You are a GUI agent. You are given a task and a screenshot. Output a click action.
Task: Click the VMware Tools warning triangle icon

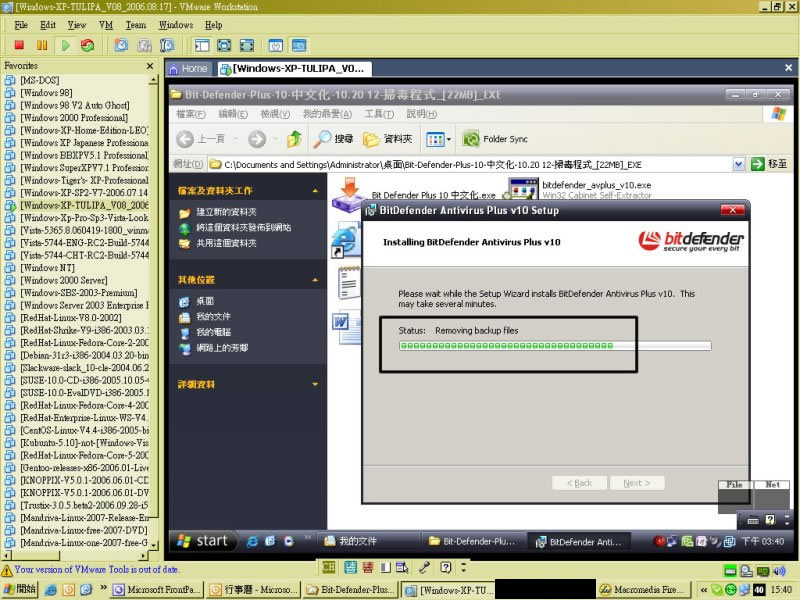pyautogui.click(x=7, y=570)
